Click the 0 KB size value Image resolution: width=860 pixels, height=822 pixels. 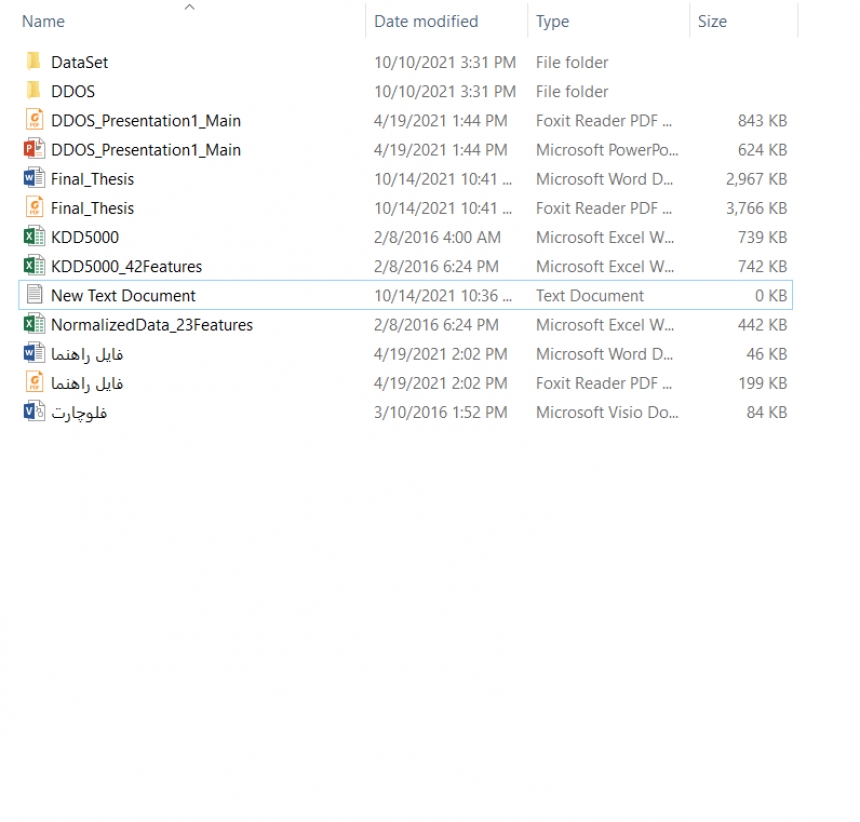tap(771, 296)
